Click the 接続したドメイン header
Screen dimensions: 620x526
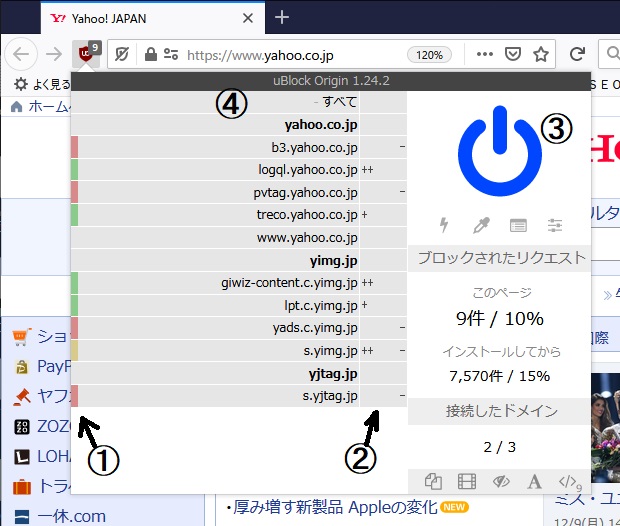tap(499, 411)
